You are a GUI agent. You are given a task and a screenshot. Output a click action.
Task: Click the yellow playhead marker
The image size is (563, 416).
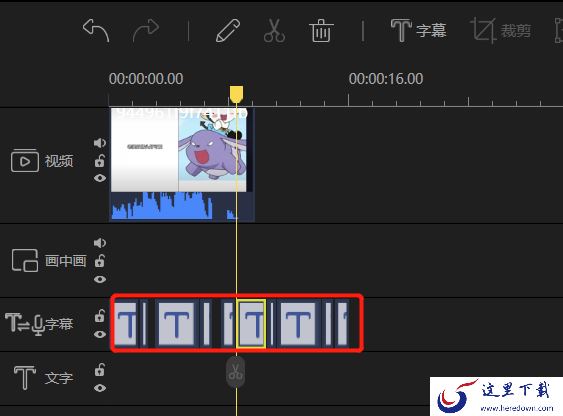tap(236, 94)
